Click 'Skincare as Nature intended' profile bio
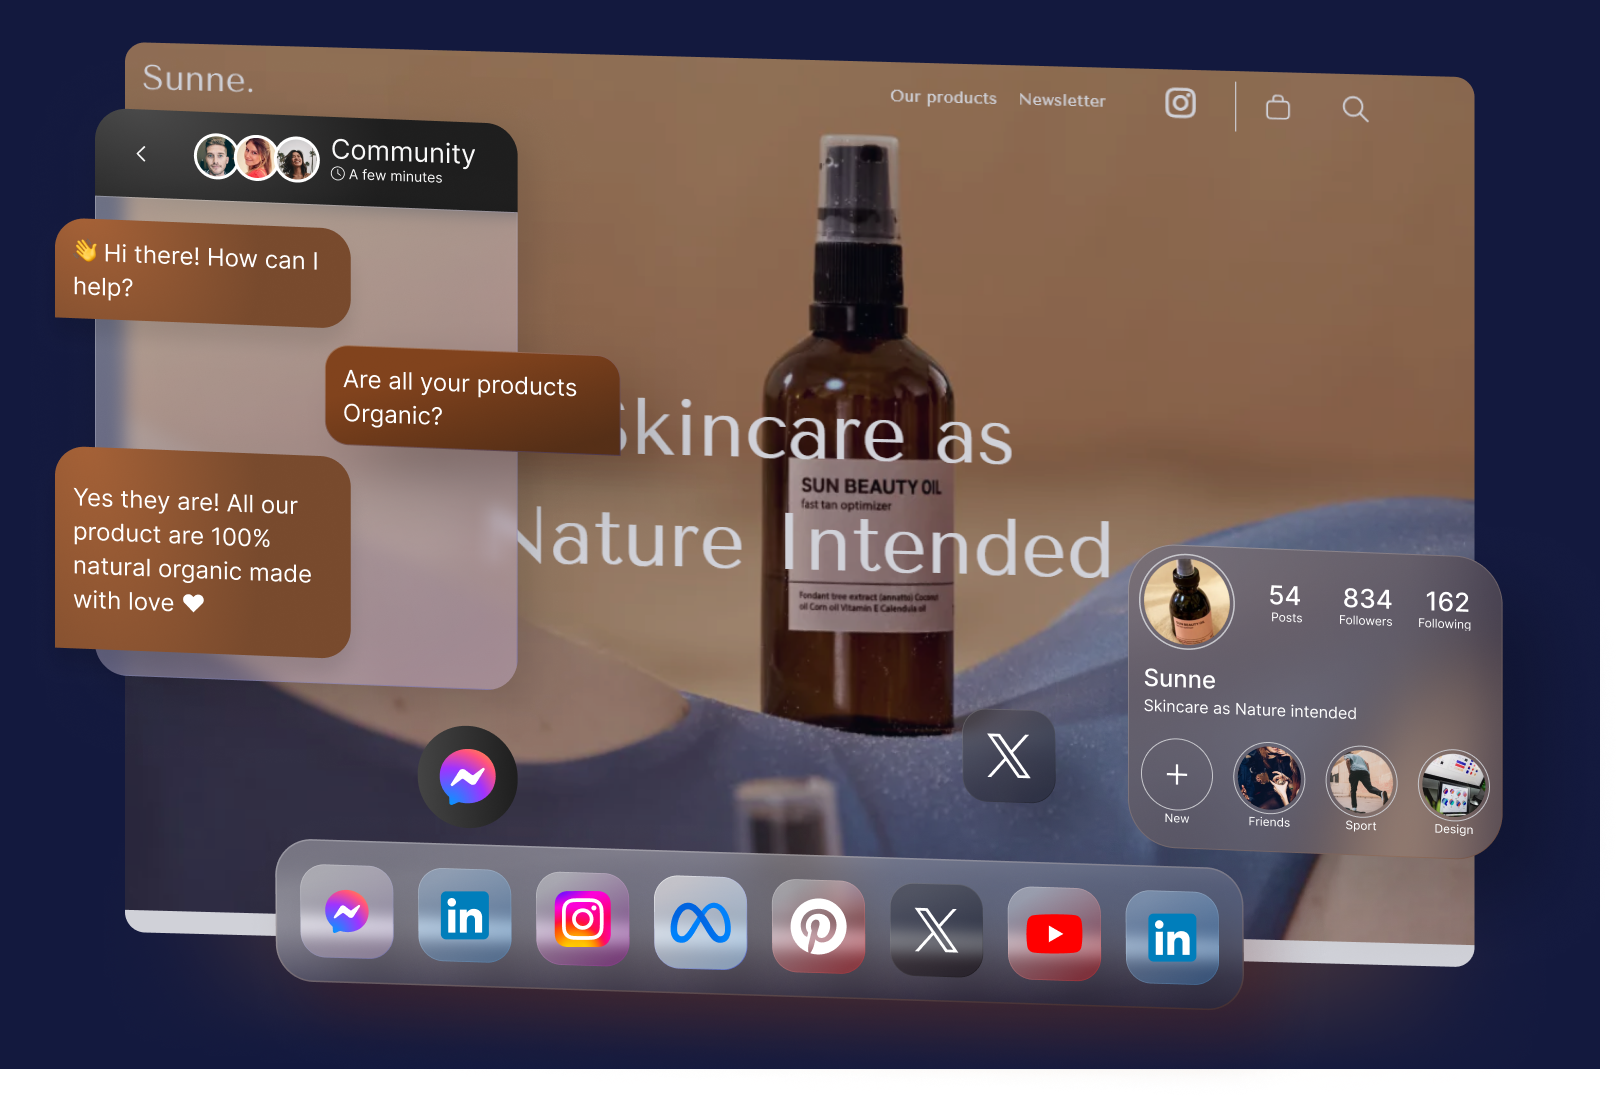The width and height of the screenshot is (1623, 1104). pos(1250,709)
